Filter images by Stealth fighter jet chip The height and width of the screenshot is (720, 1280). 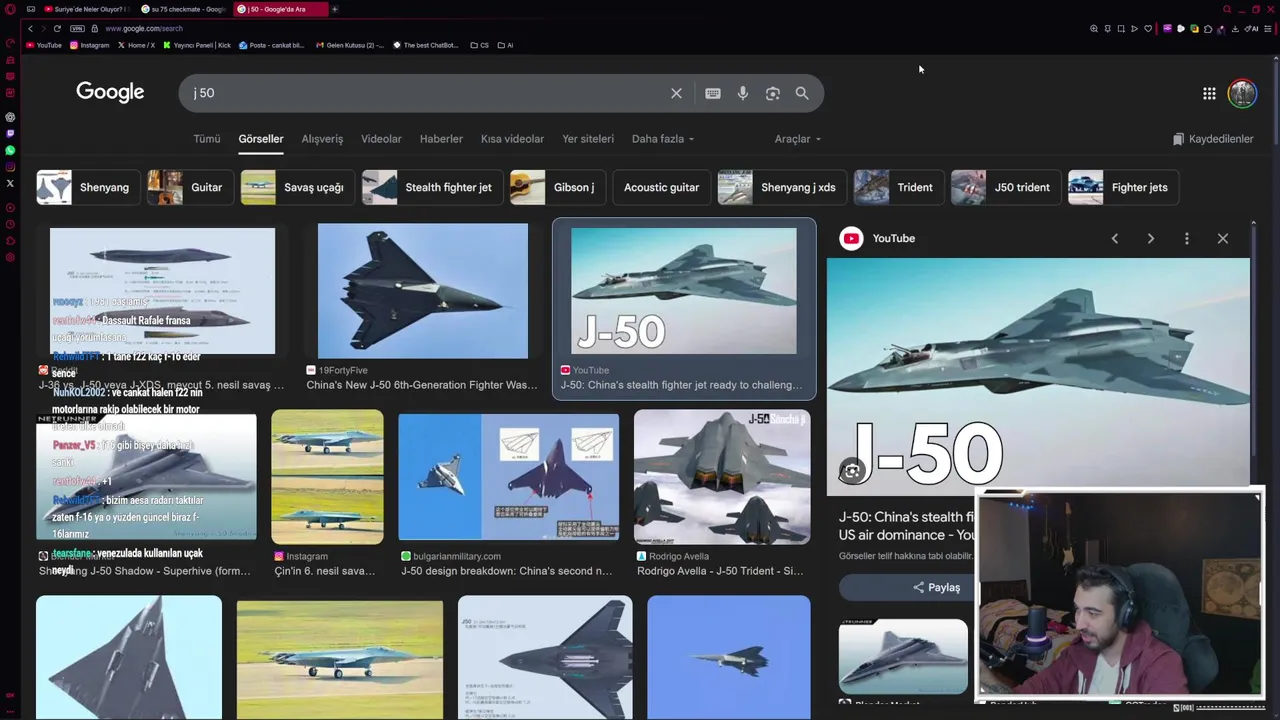[432, 187]
